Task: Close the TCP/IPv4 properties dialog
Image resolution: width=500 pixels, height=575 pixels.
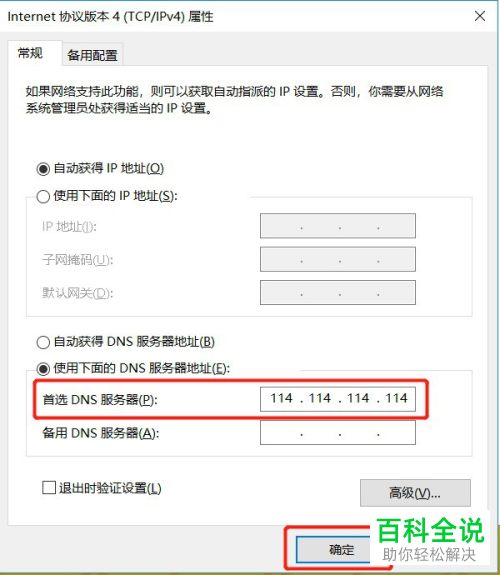Action: (480, 16)
